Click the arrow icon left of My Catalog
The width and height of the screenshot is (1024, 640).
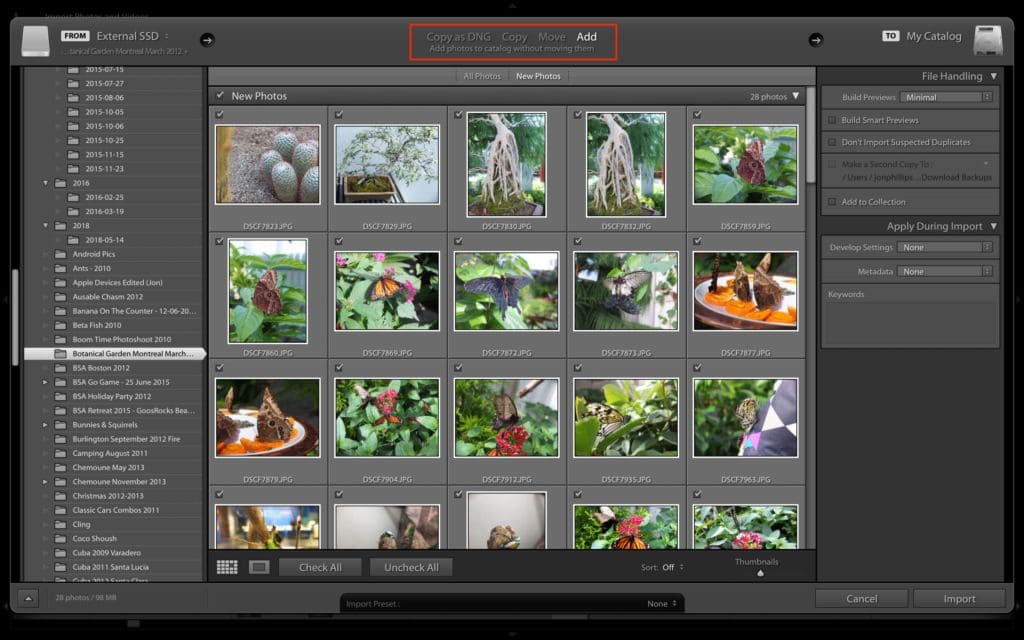[816, 40]
